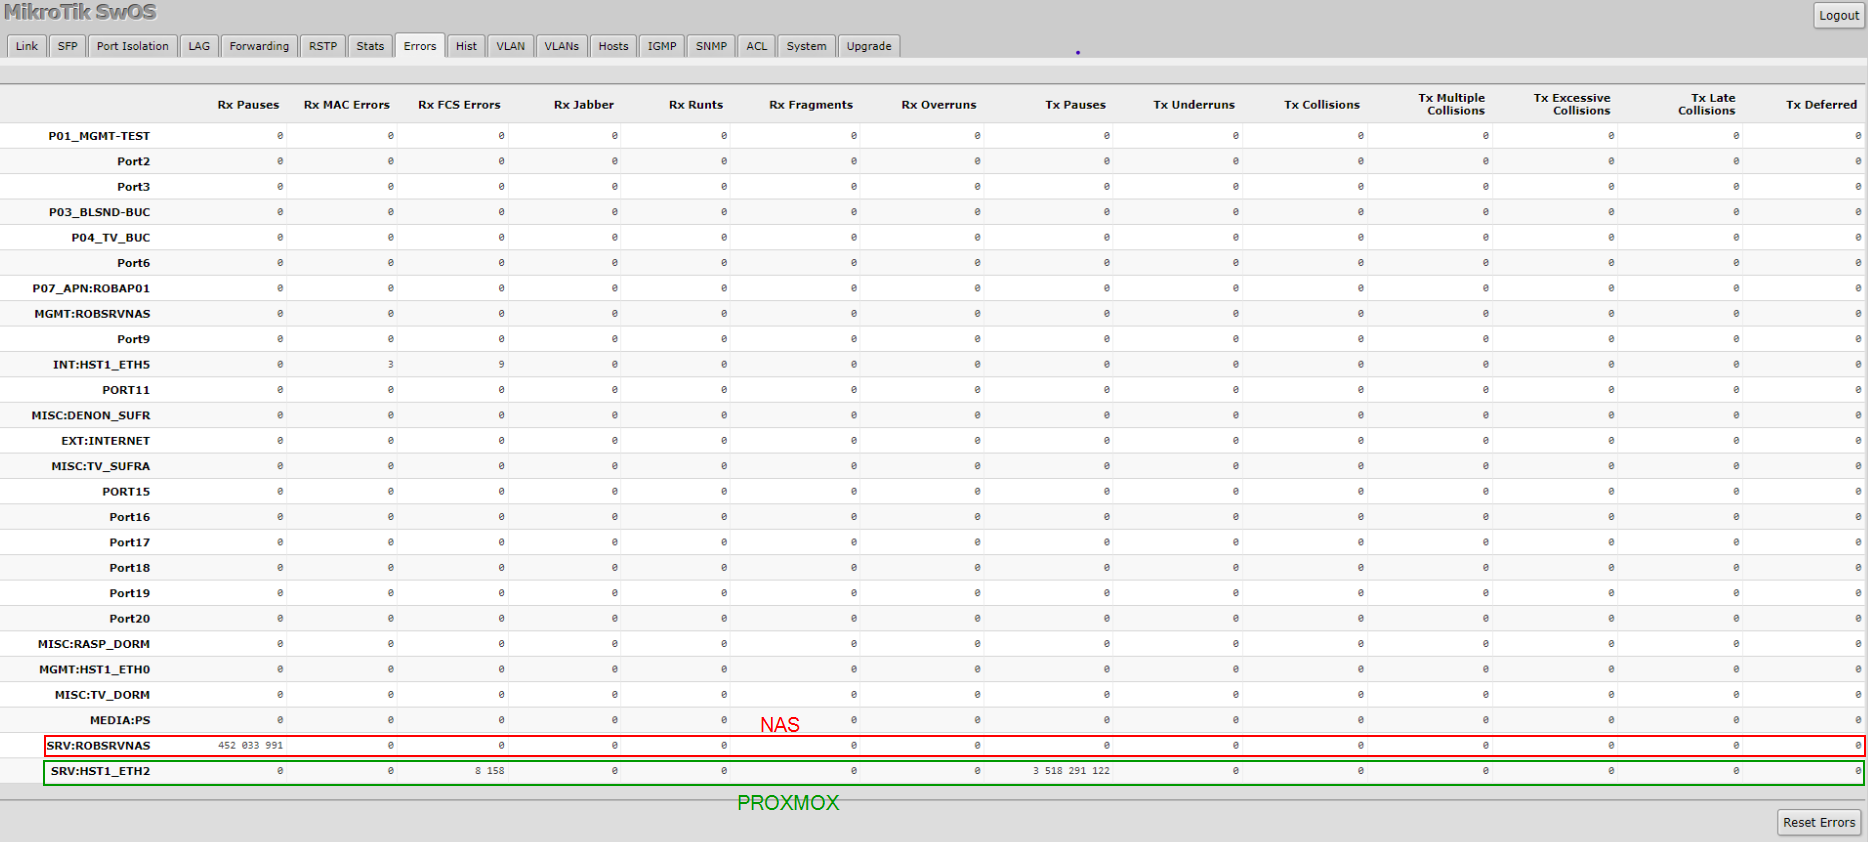Click the Tx Pauses value for SRV:HST1_ETH2
Image resolution: width=1868 pixels, height=842 pixels.
coord(1071,771)
